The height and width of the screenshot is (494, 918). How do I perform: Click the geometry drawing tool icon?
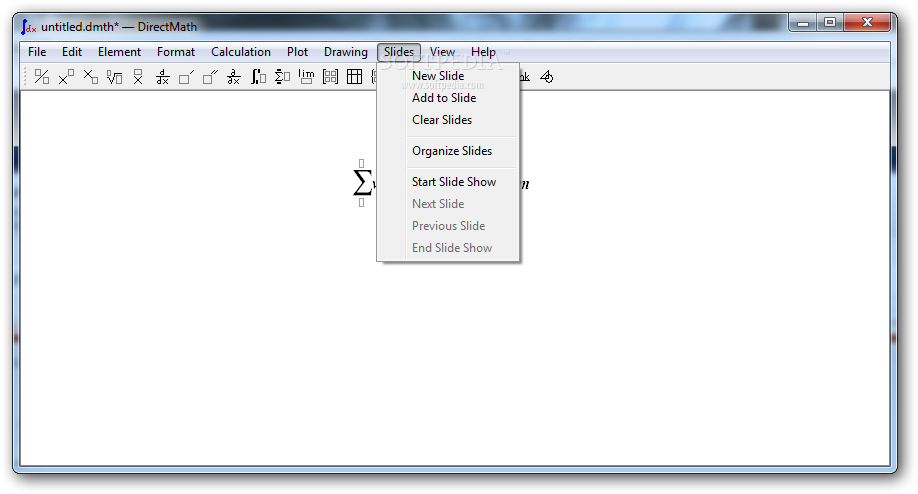click(x=546, y=77)
